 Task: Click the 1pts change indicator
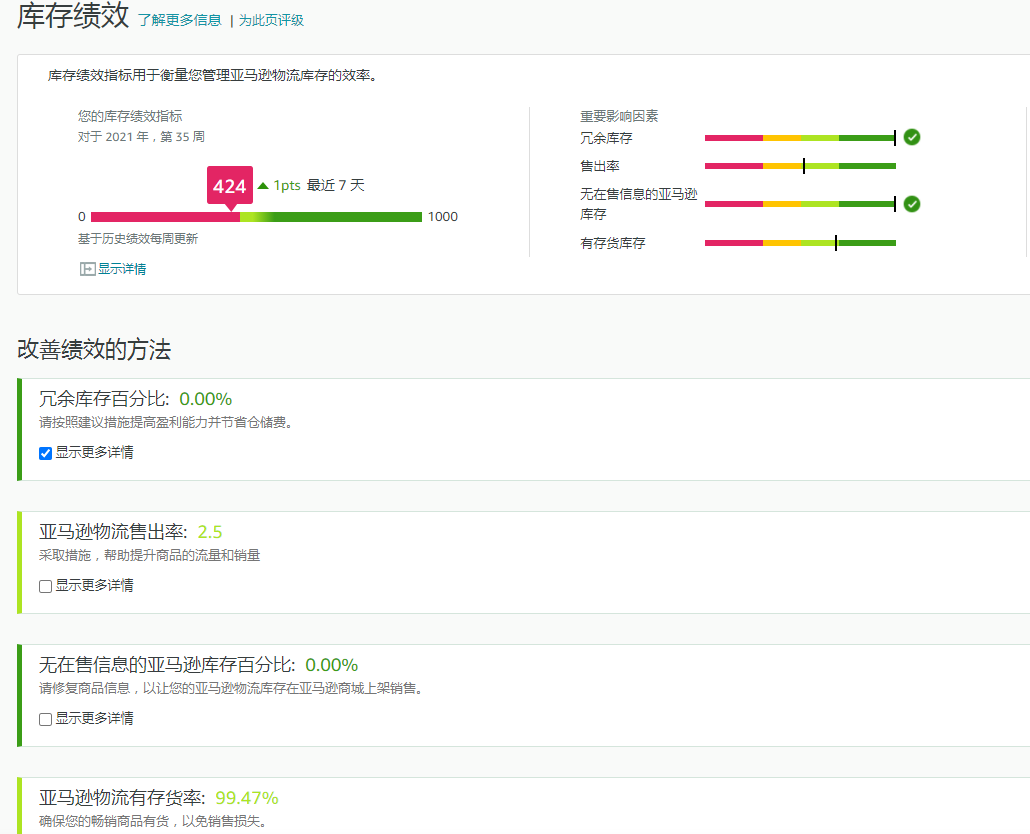pyautogui.click(x=287, y=186)
